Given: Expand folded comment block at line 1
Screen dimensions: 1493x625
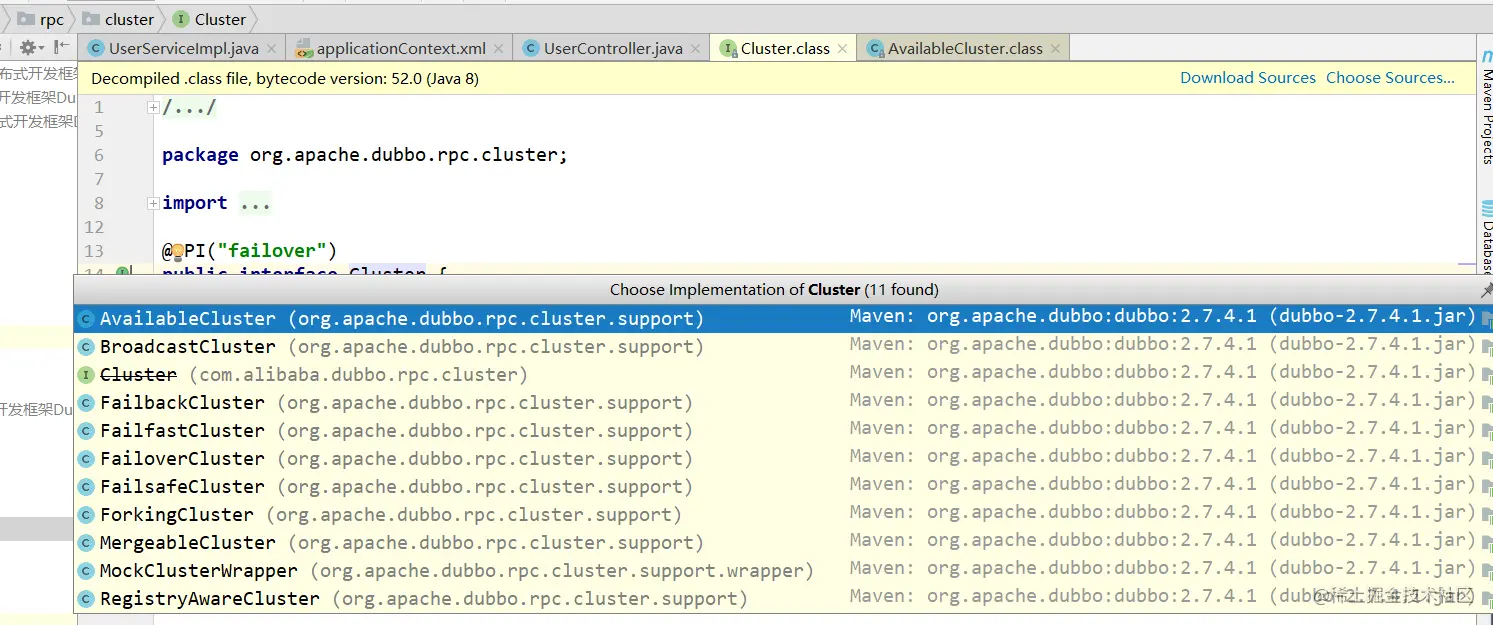Looking at the screenshot, I should coord(153,107).
